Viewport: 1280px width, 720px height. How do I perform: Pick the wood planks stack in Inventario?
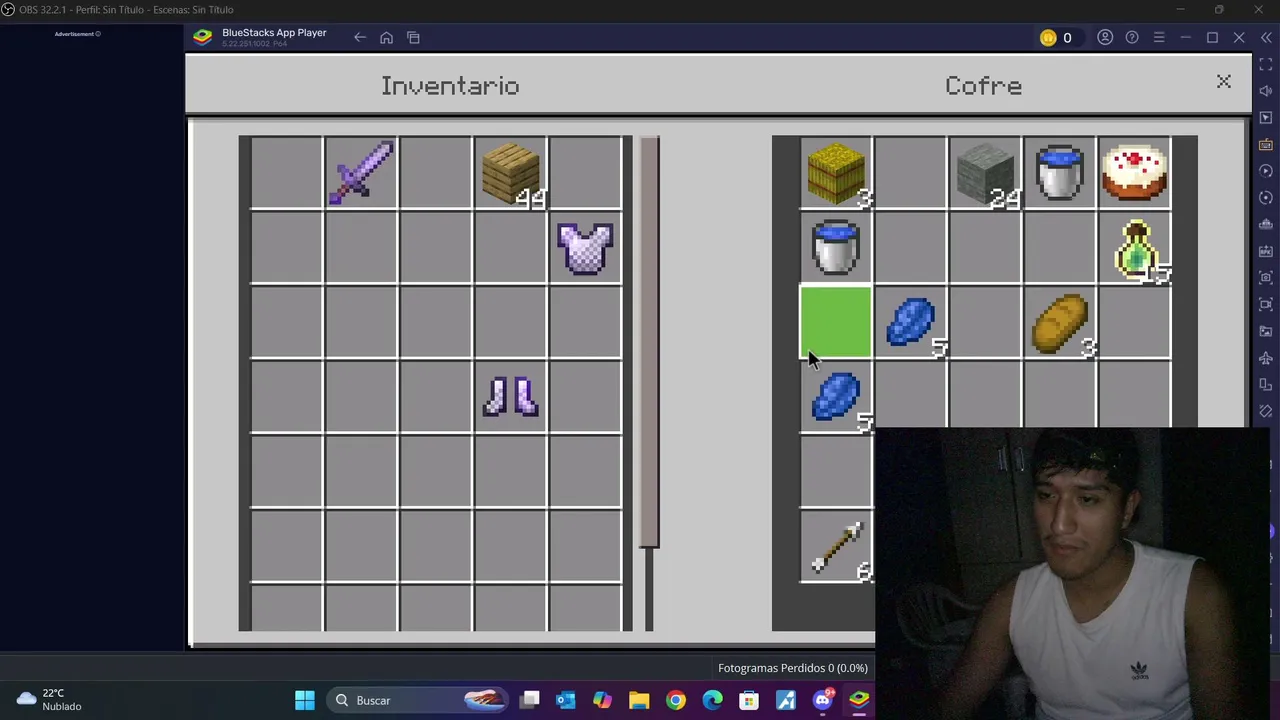click(511, 173)
